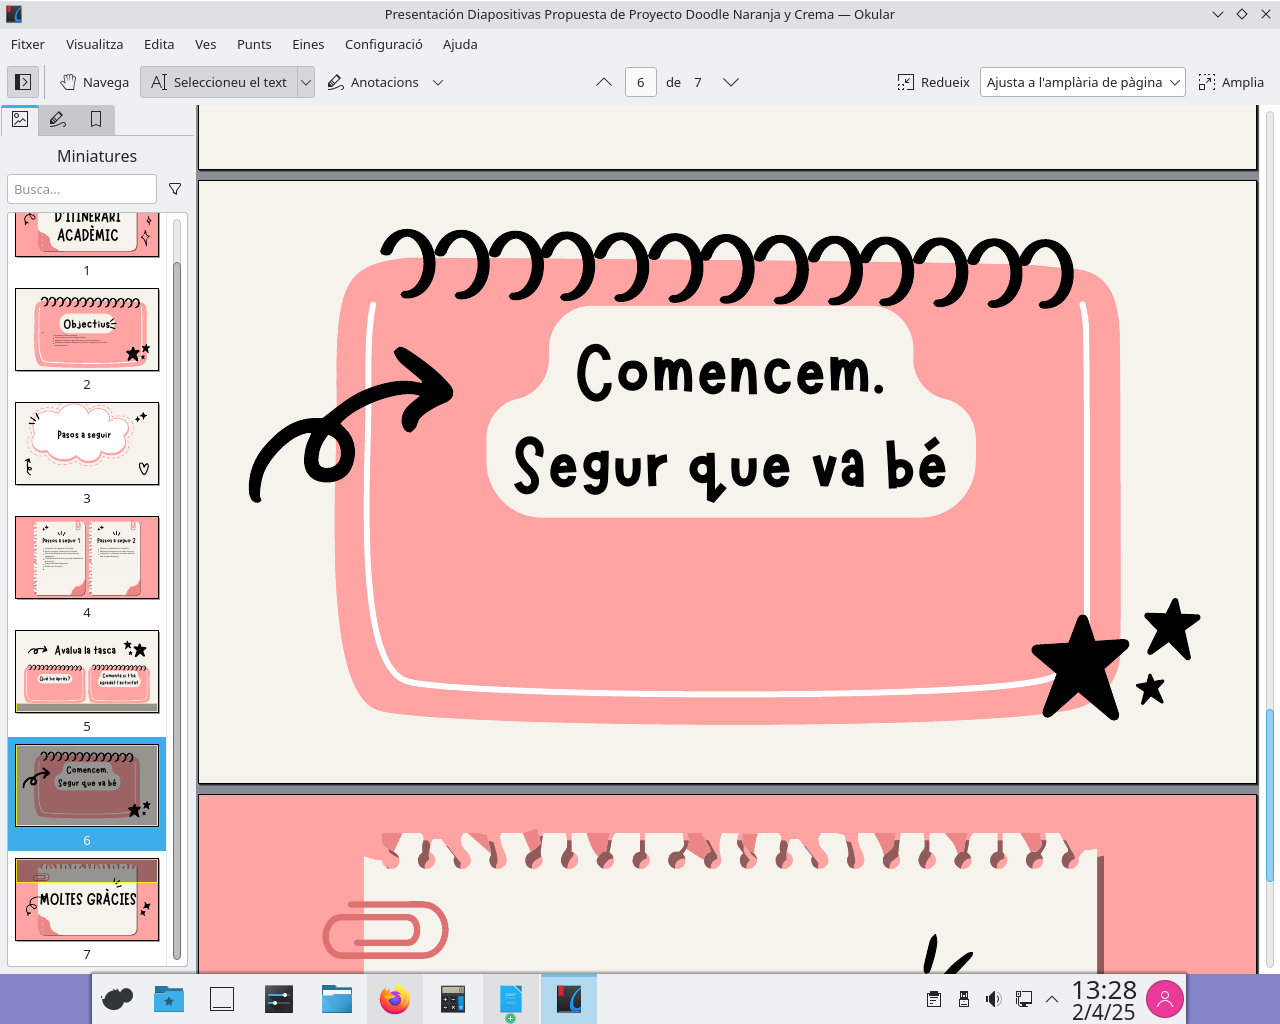The height and width of the screenshot is (1024, 1280).
Task: Select the Navega hand tool
Action: click(x=95, y=82)
